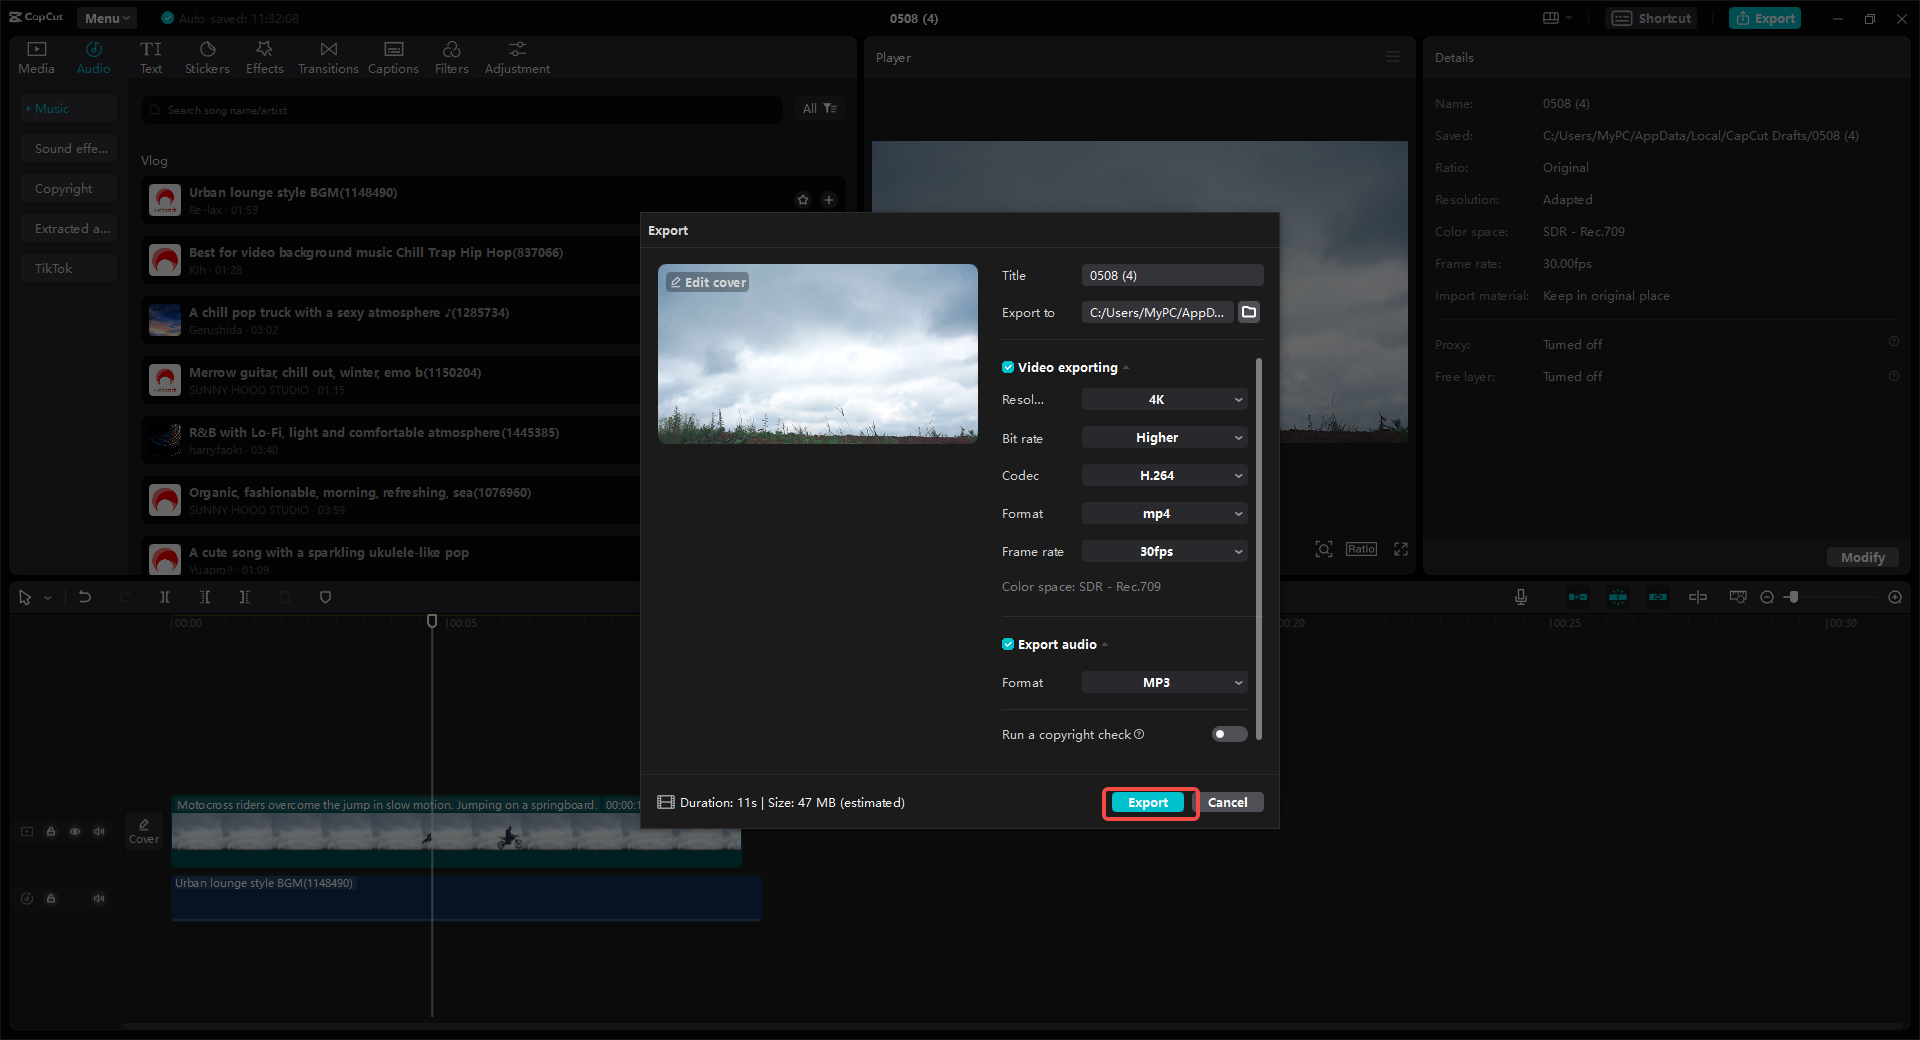Open the Codec dropdown showing H.264
This screenshot has width=1920, height=1040.
(1163, 475)
